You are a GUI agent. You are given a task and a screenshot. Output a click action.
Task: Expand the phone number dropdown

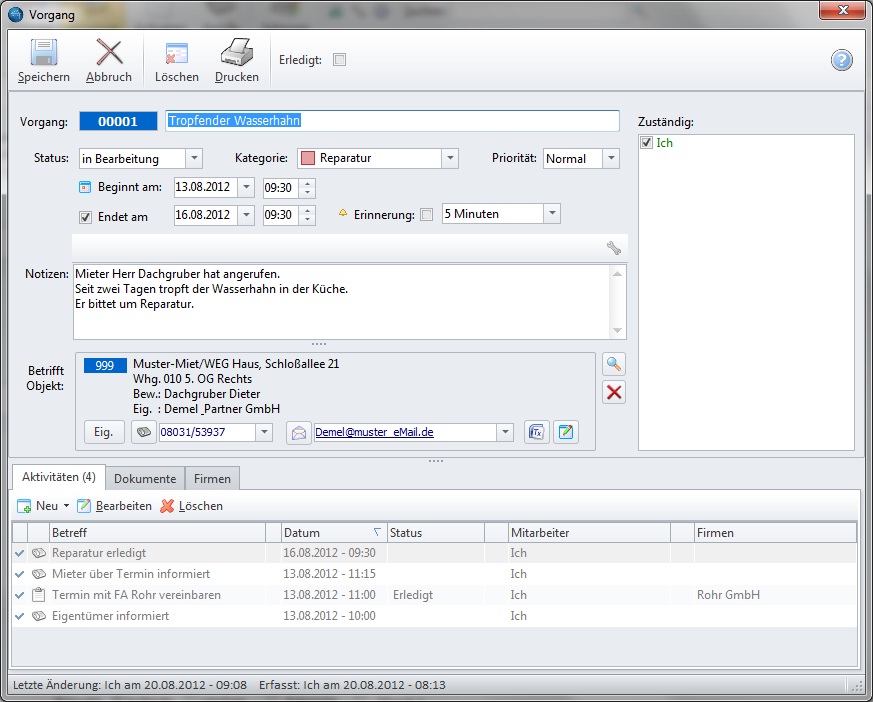coord(264,432)
